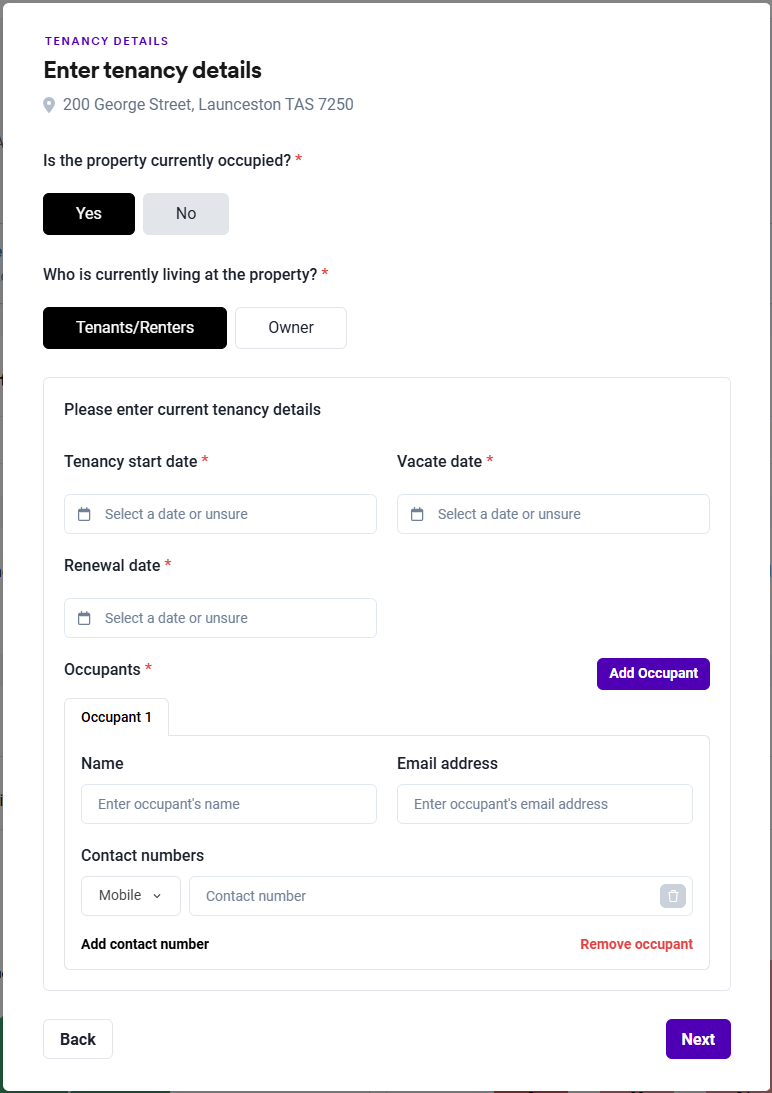This screenshot has height=1093, width=772.
Task: Select Yes for property occupied
Action: click(x=89, y=214)
